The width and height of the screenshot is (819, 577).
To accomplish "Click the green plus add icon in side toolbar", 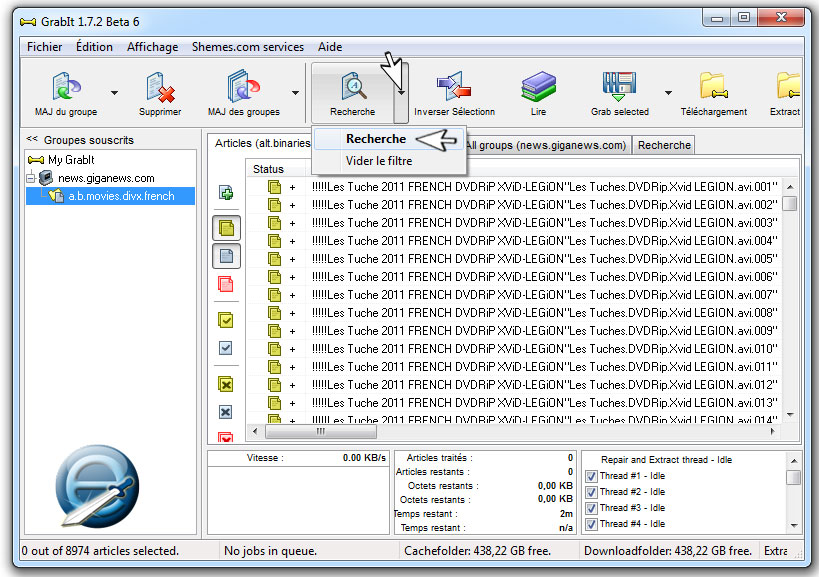I will coord(226,193).
